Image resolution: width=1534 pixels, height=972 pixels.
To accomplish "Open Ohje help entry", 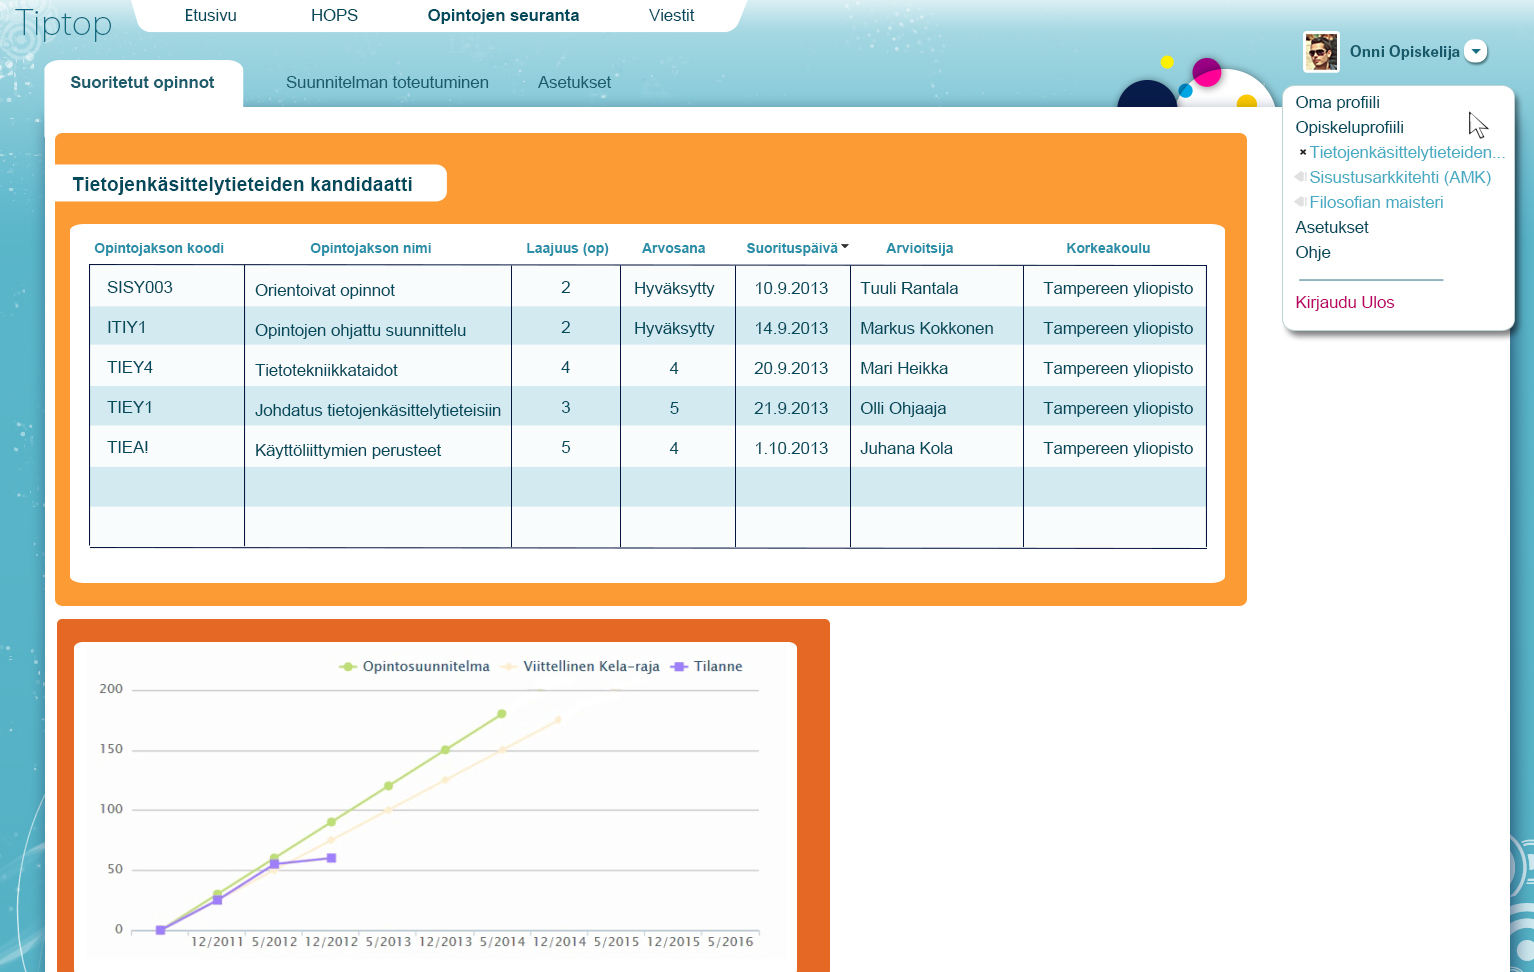I will pos(1313,252).
